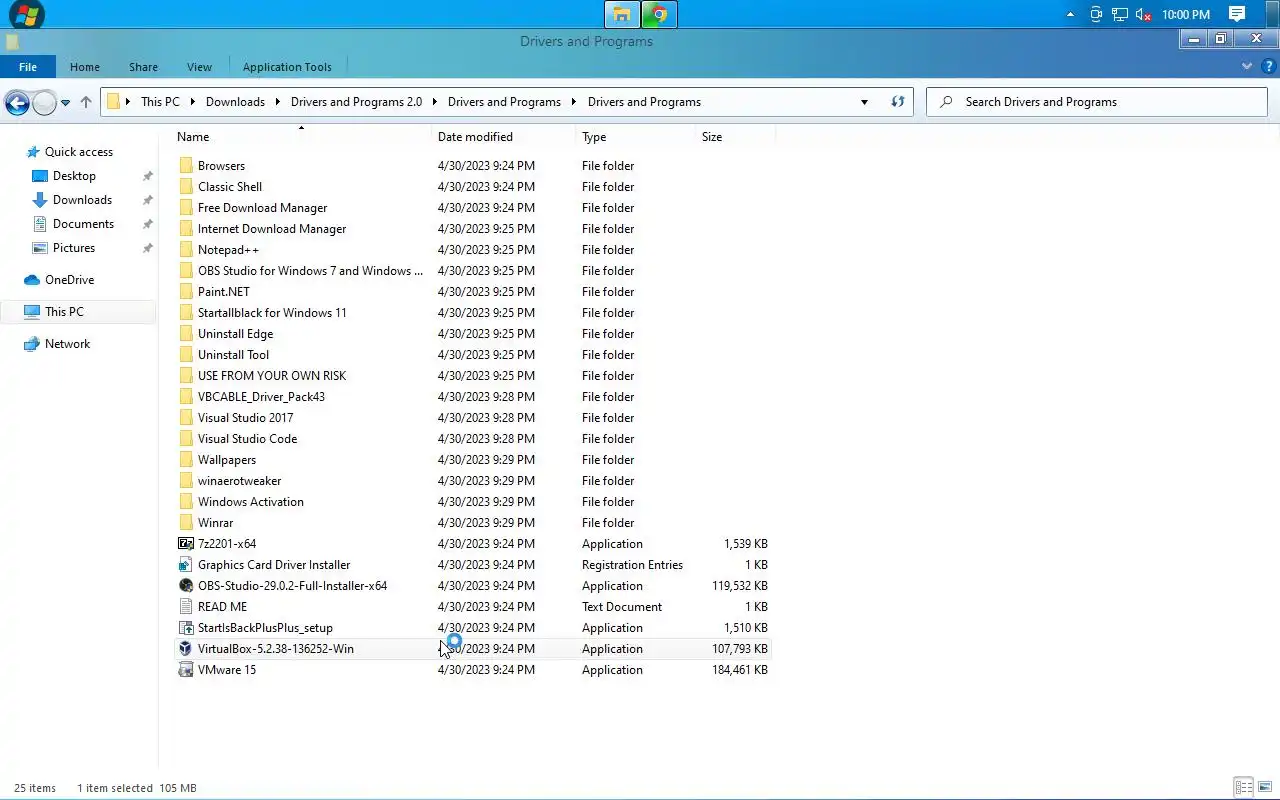Image resolution: width=1280 pixels, height=800 pixels.
Task: Select the READ ME text document icon
Action: click(186, 607)
